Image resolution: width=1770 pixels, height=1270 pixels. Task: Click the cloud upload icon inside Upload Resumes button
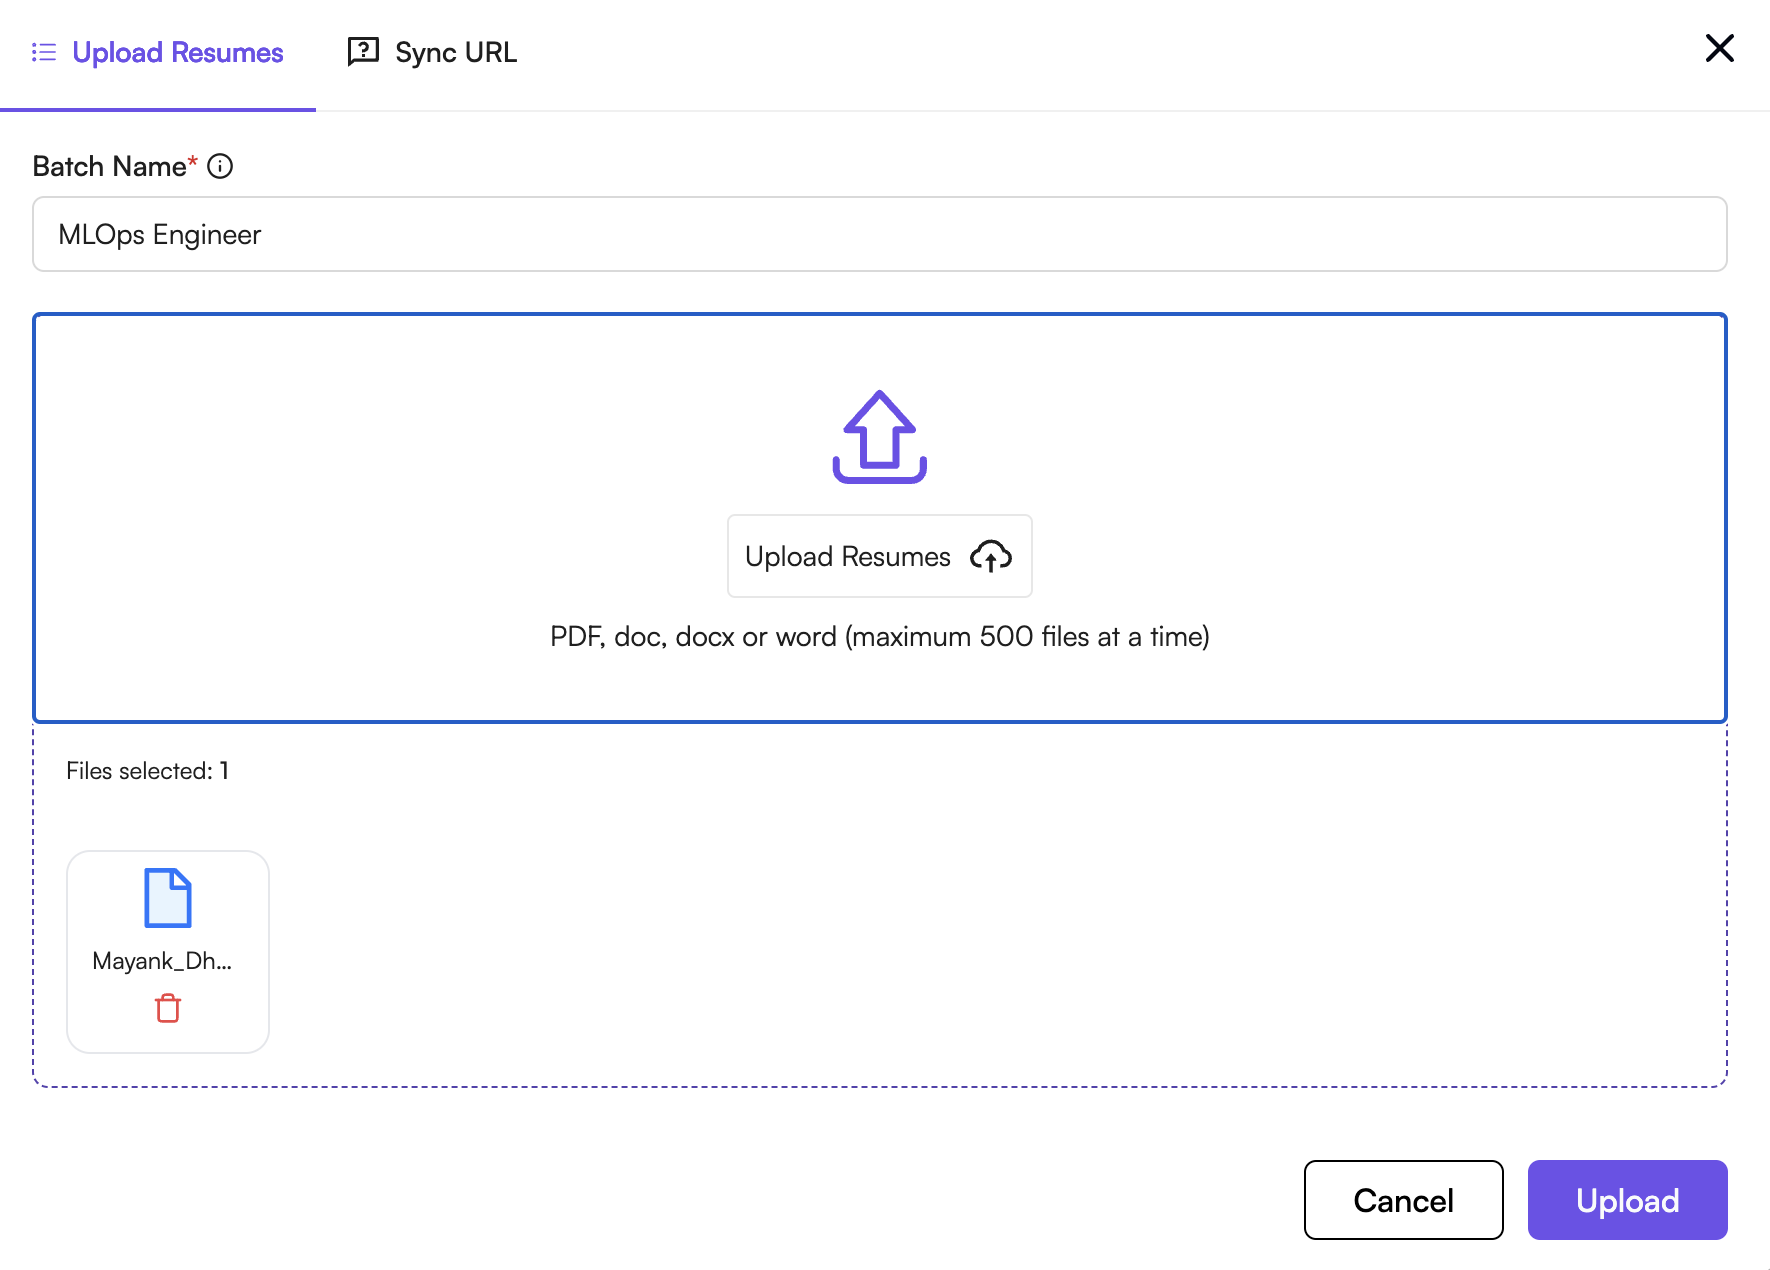click(x=989, y=557)
